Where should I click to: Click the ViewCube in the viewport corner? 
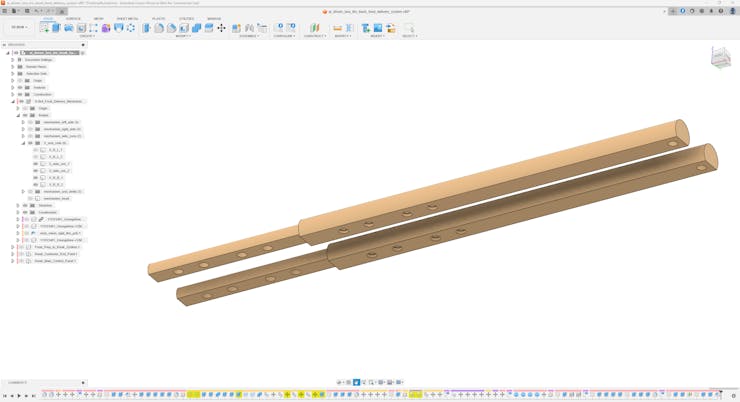tap(720, 58)
